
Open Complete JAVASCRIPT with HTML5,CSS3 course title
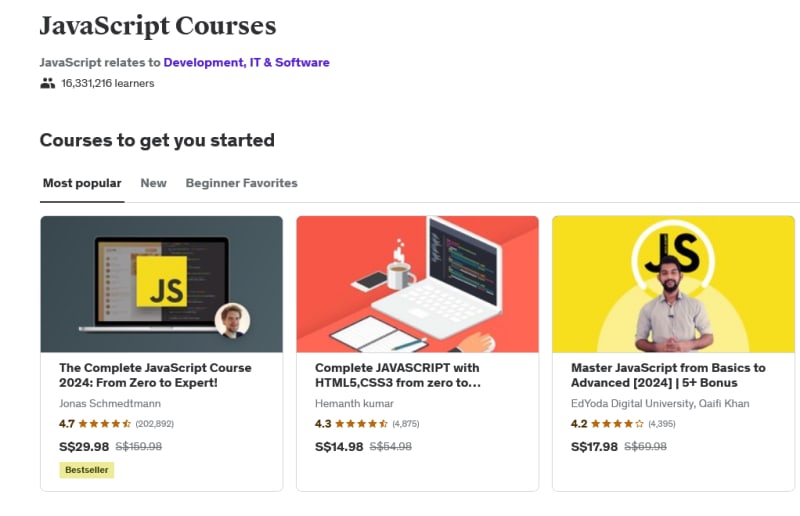tap(398, 375)
